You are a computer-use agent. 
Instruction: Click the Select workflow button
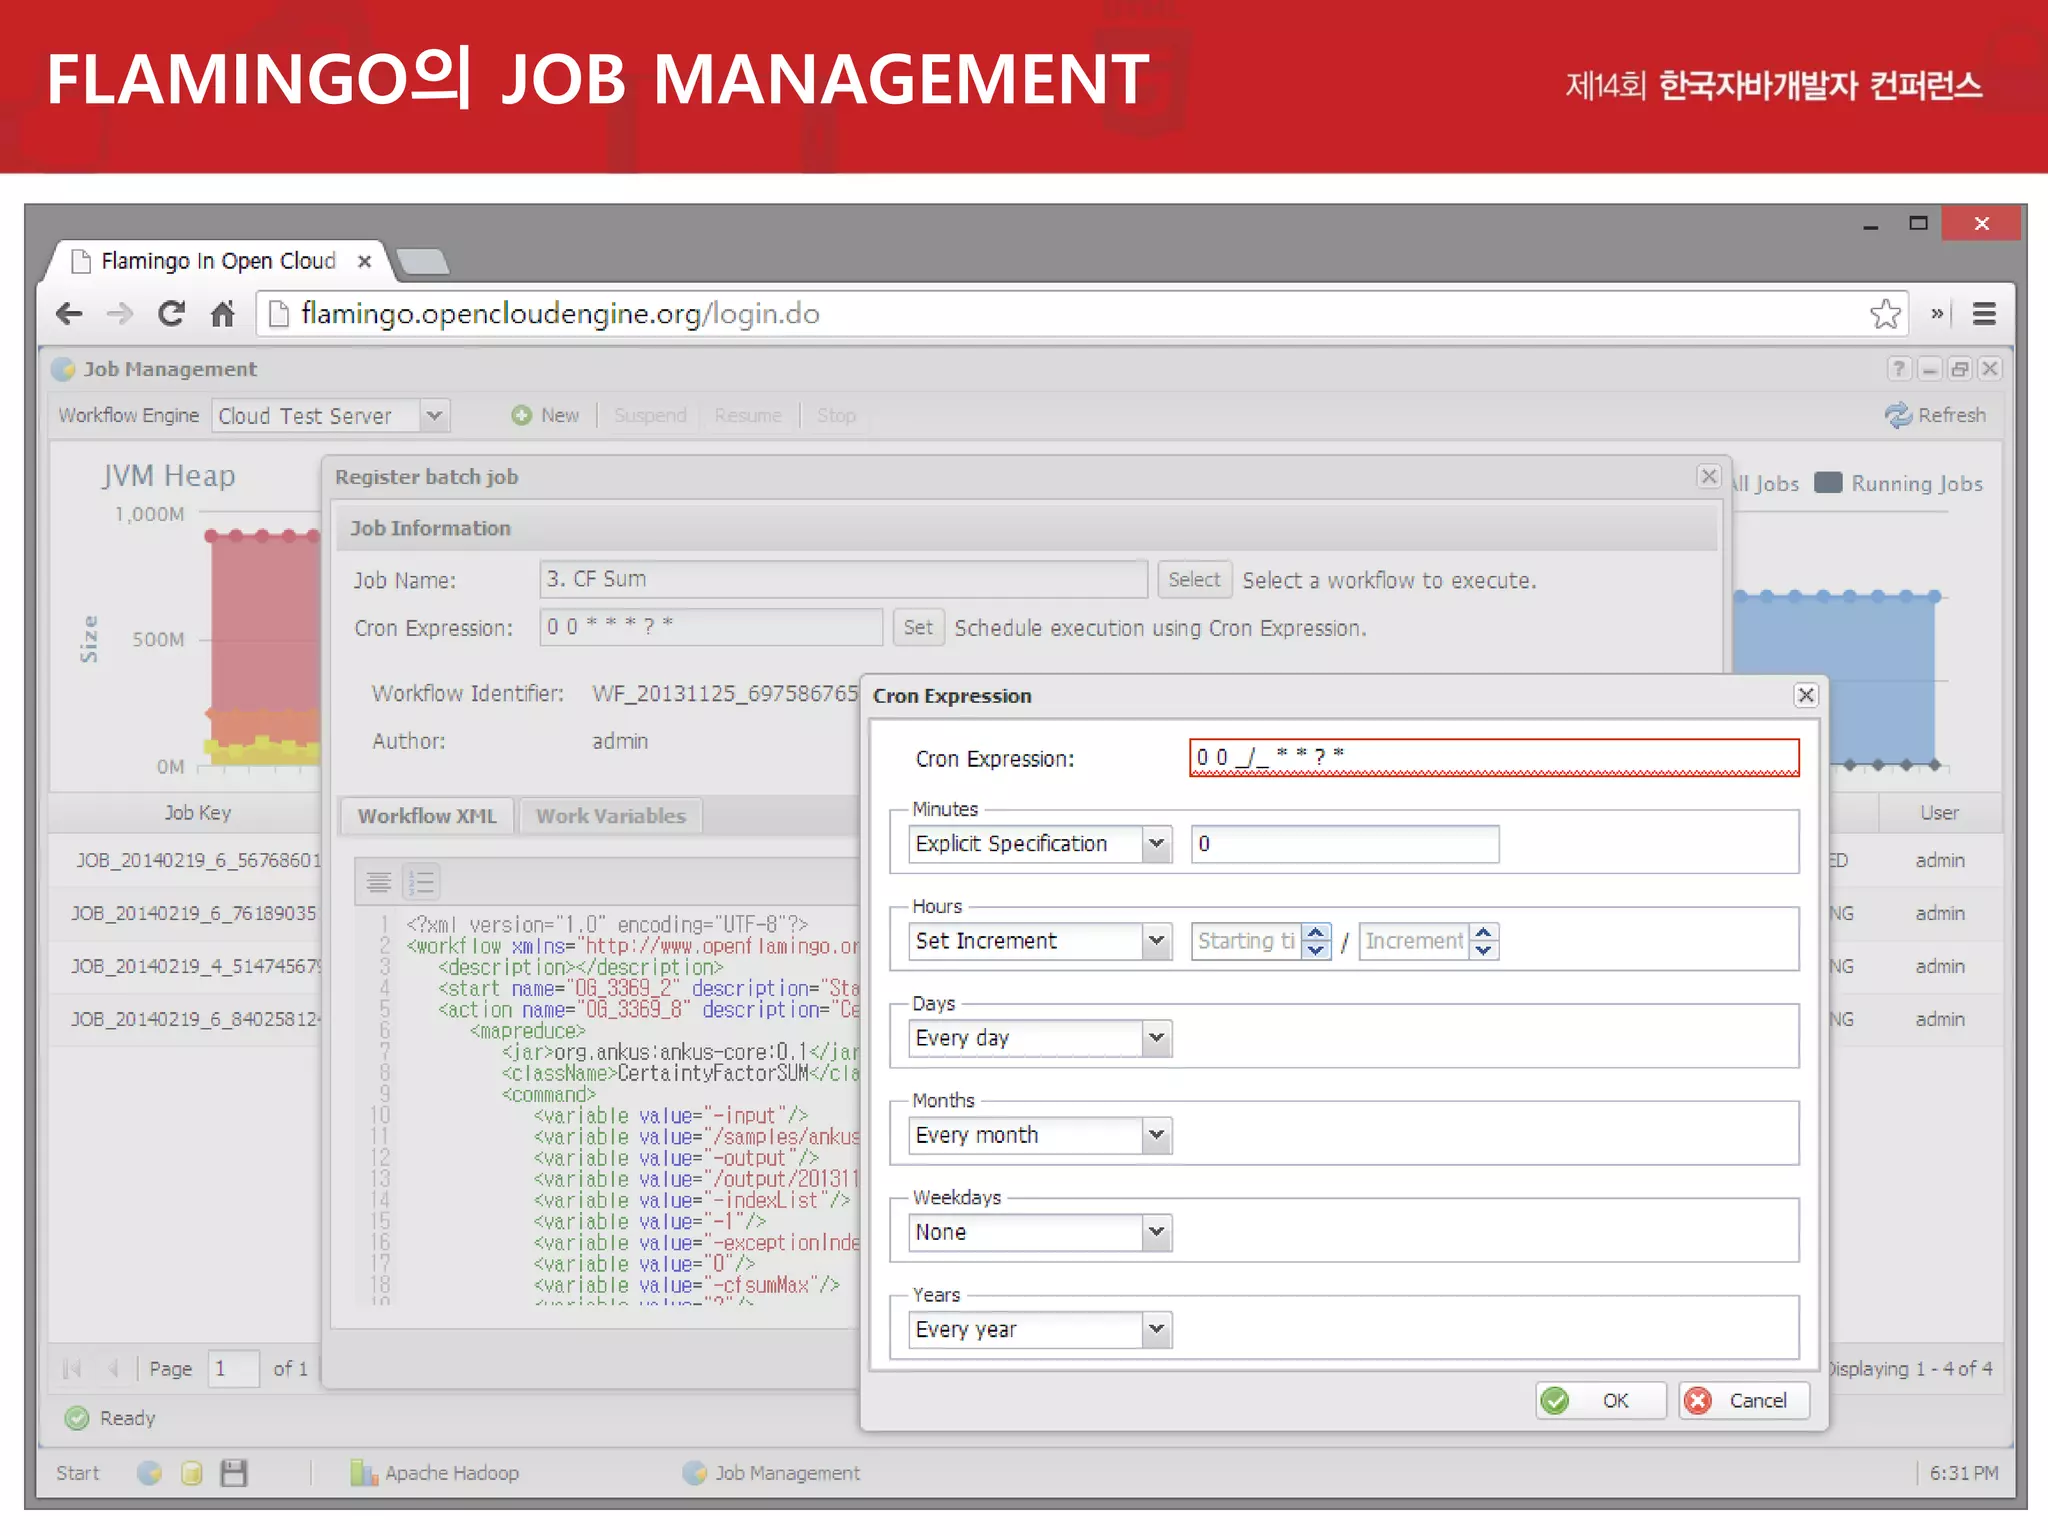coord(1194,580)
